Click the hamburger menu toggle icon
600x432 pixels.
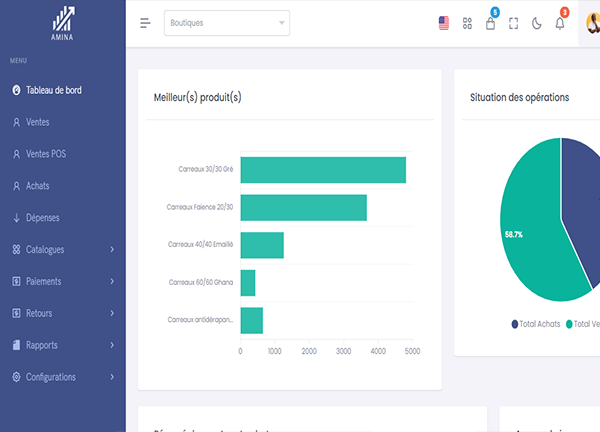click(x=145, y=23)
